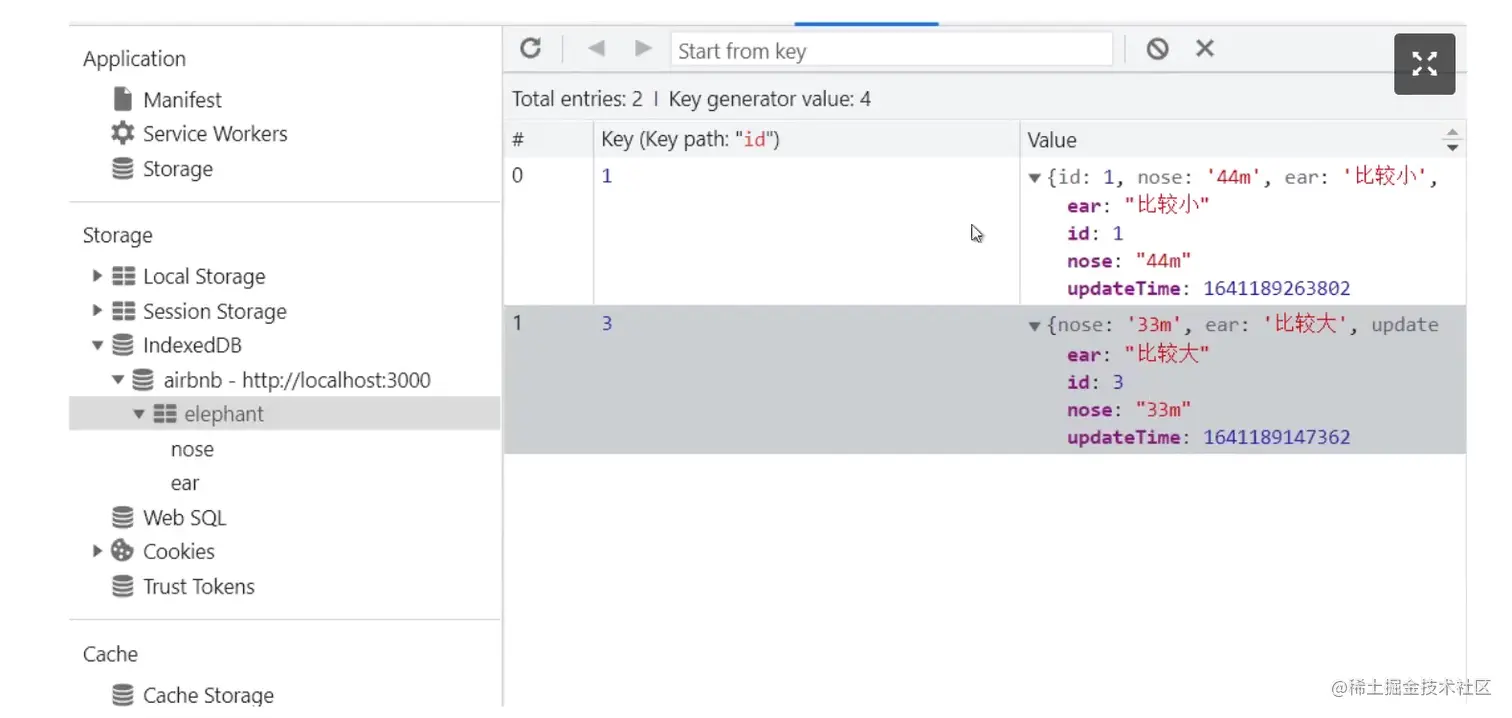Select the ear index
The image size is (1512, 718).
(185, 483)
